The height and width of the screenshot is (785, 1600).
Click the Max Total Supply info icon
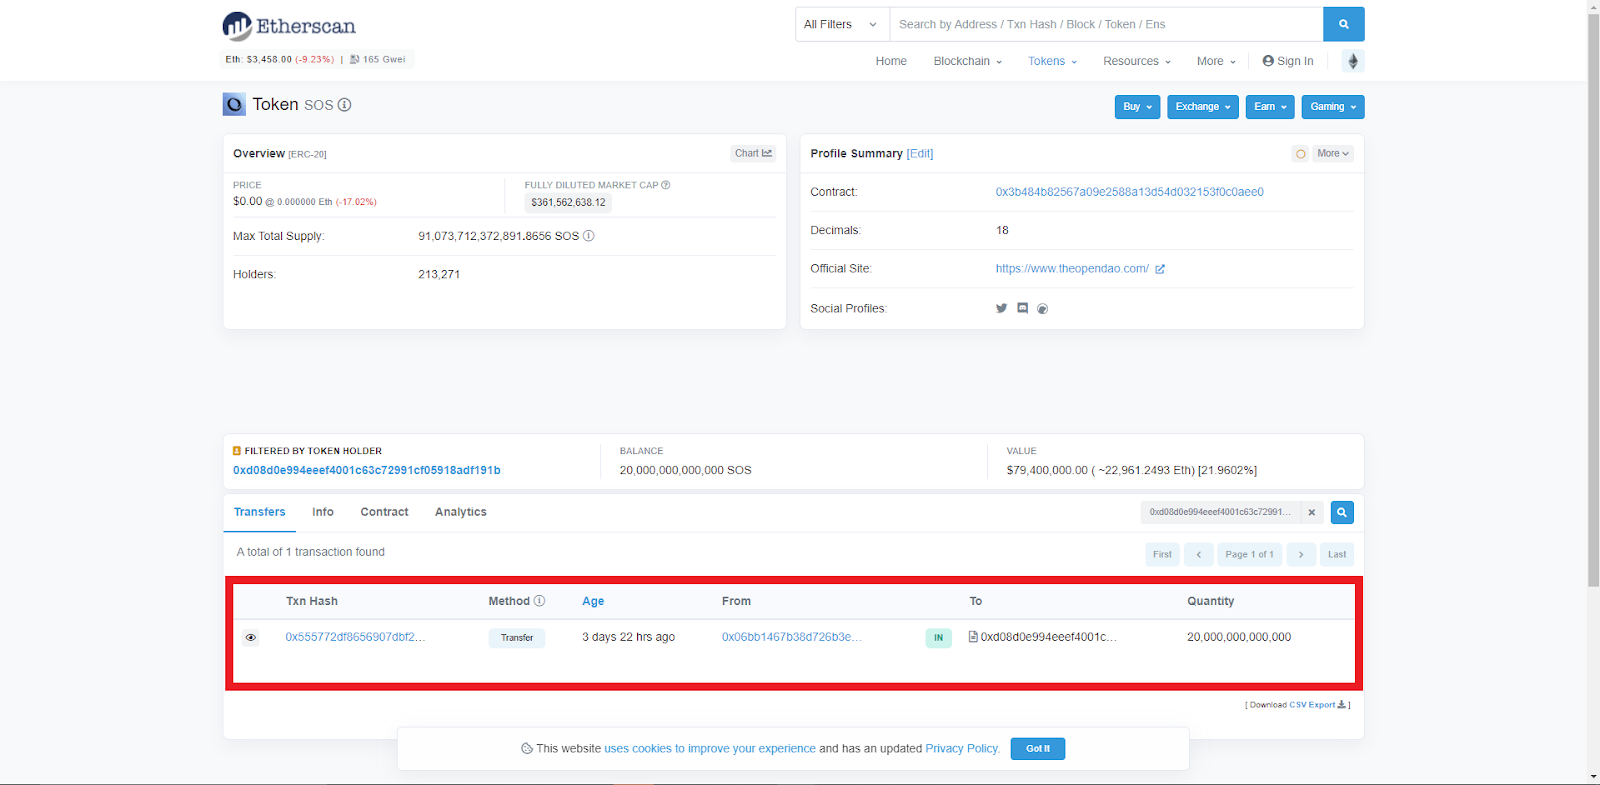(x=589, y=236)
